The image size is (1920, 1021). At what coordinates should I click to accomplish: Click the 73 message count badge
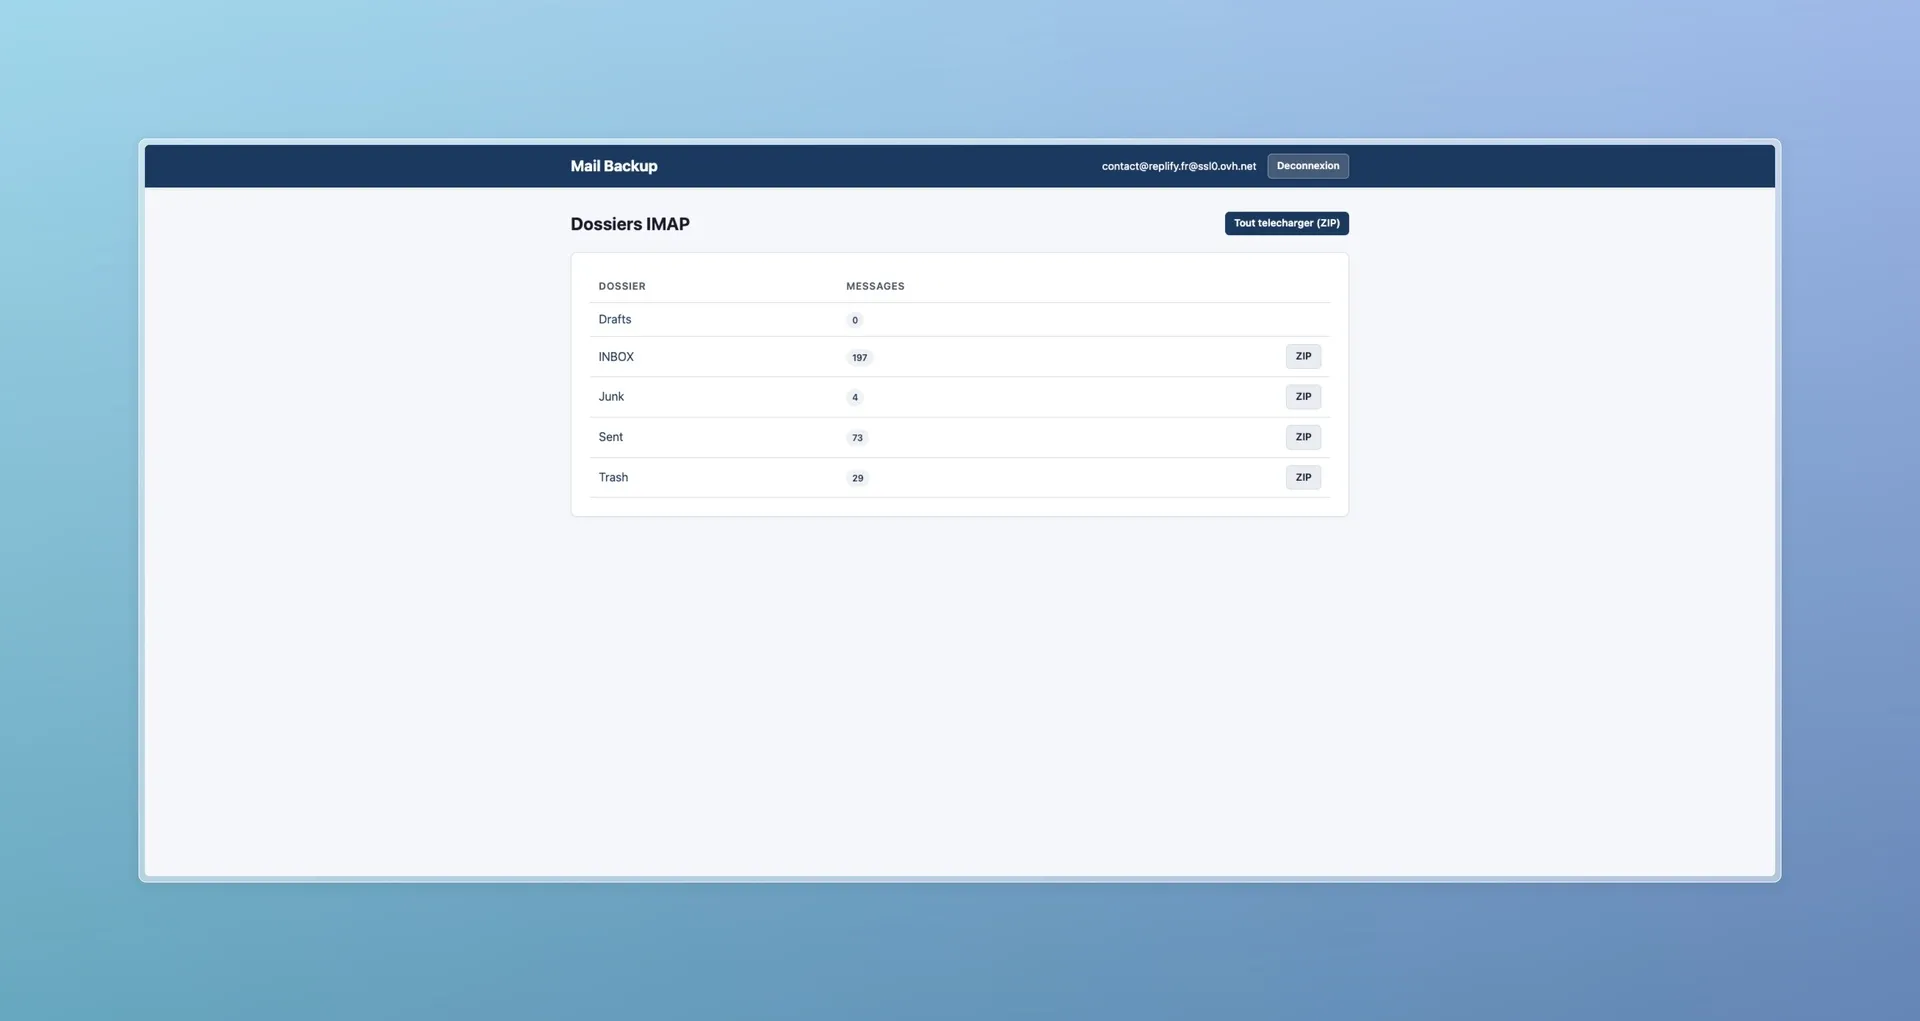point(857,438)
